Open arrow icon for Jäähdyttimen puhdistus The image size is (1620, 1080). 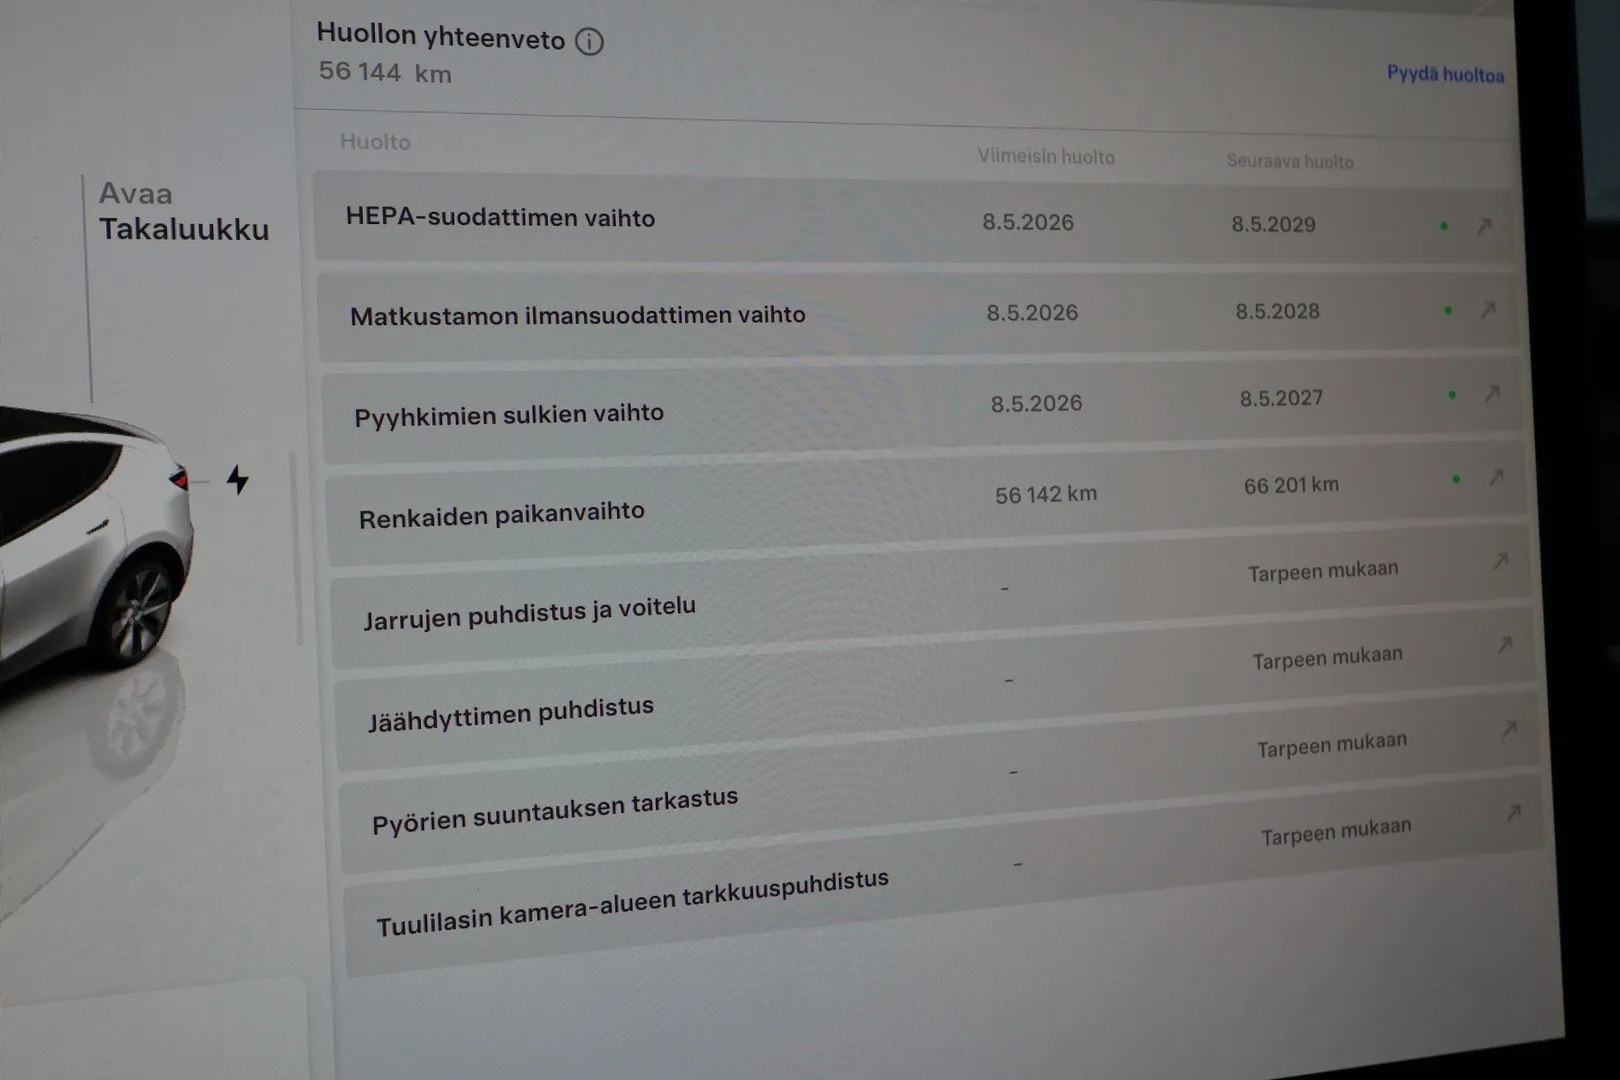pyautogui.click(x=1504, y=646)
